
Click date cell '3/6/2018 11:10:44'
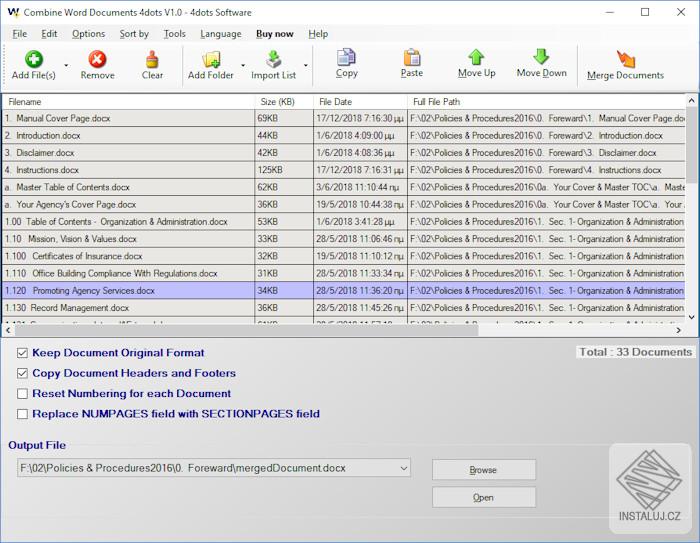[x=360, y=187]
